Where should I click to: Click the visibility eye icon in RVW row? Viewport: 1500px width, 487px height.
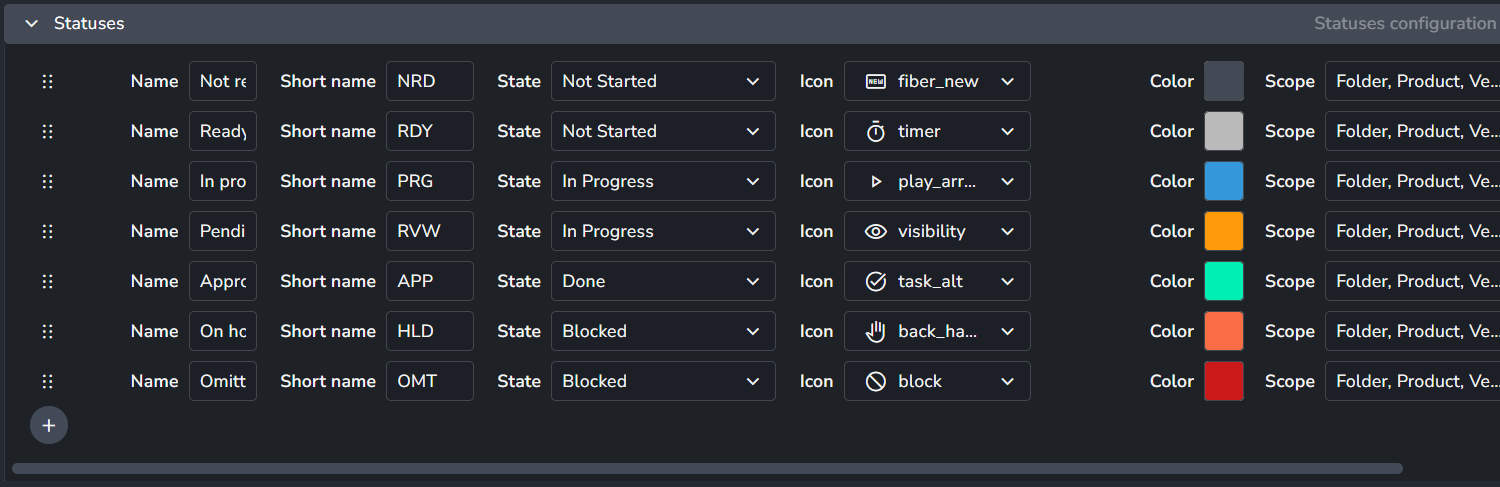pos(876,231)
